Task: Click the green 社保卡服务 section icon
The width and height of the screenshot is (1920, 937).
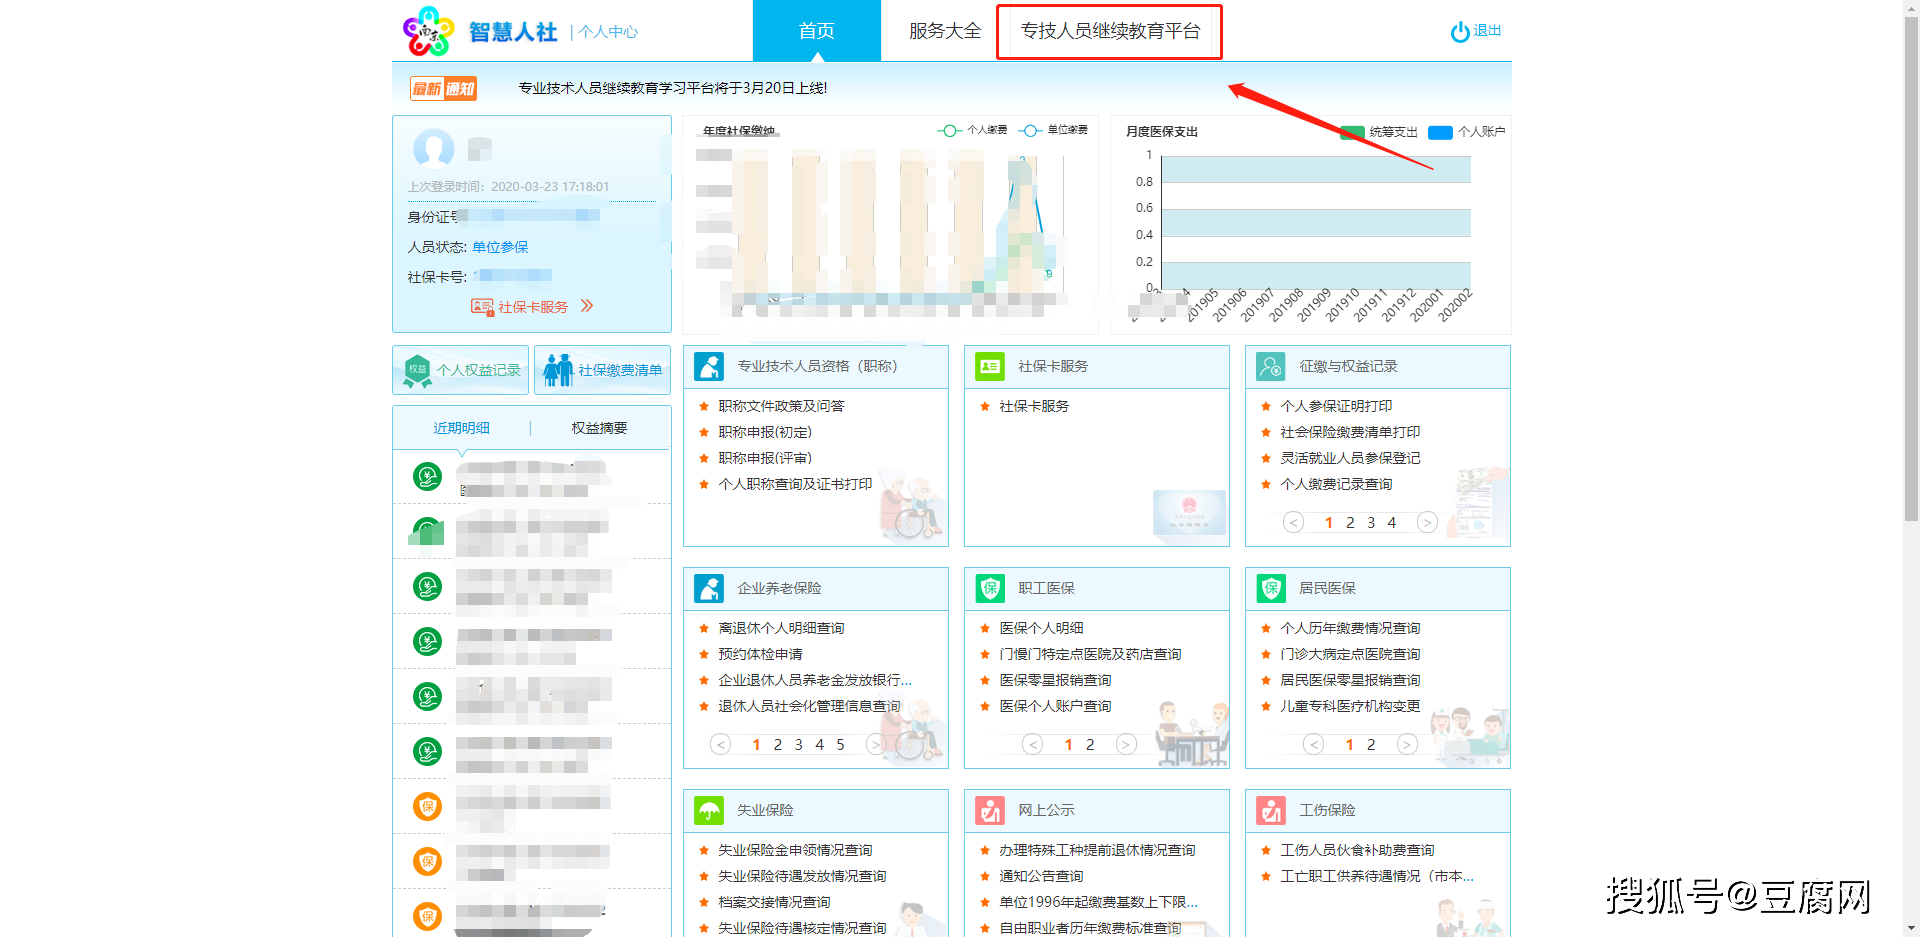Action: (990, 366)
